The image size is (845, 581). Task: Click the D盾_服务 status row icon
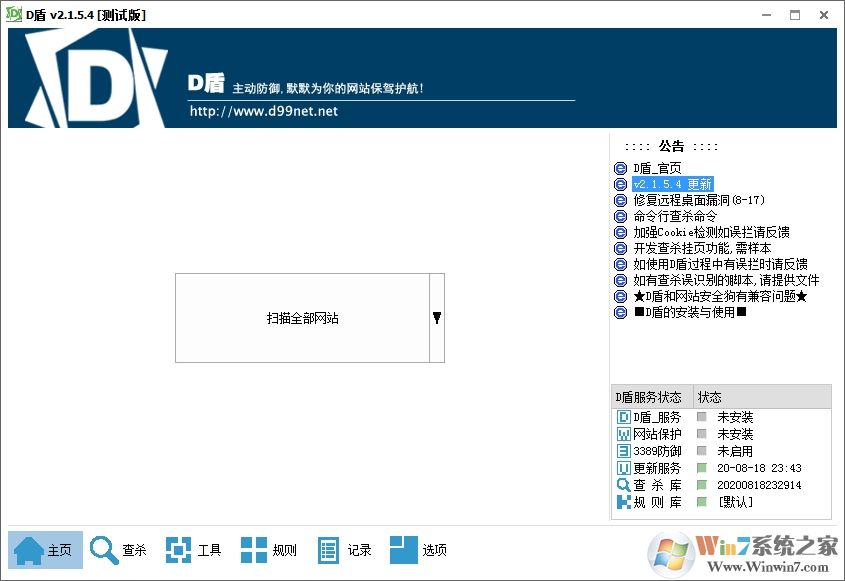click(x=622, y=417)
